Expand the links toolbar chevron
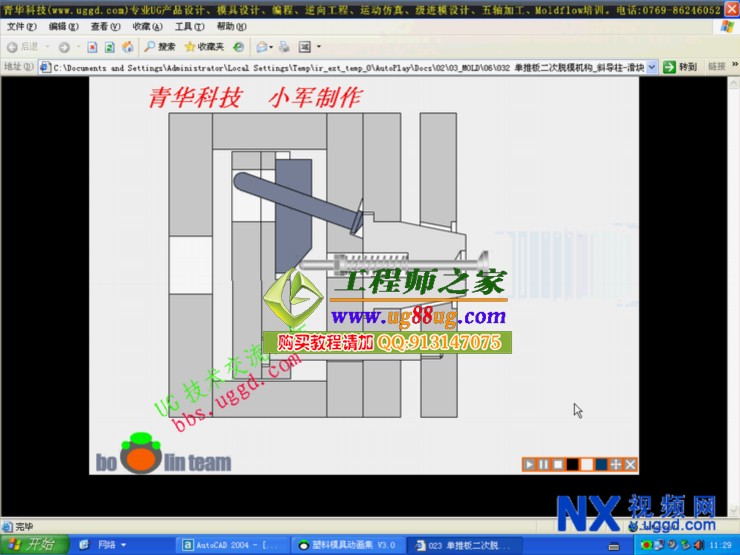Screen dimensions: 740x555 click(x=735, y=65)
